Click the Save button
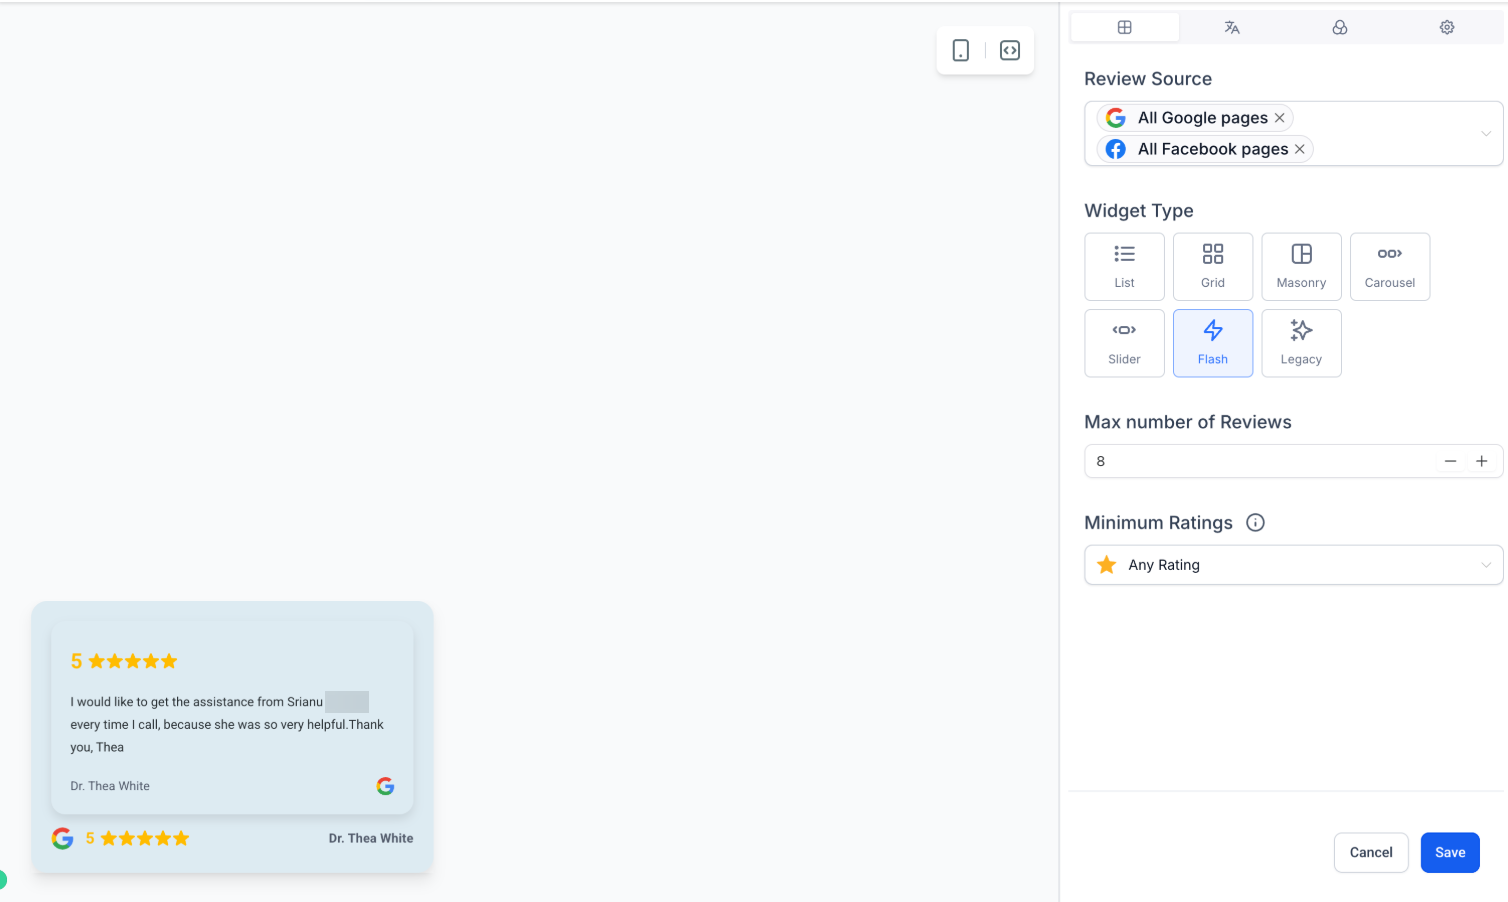Screen dimensions: 1508x902 click(1450, 853)
